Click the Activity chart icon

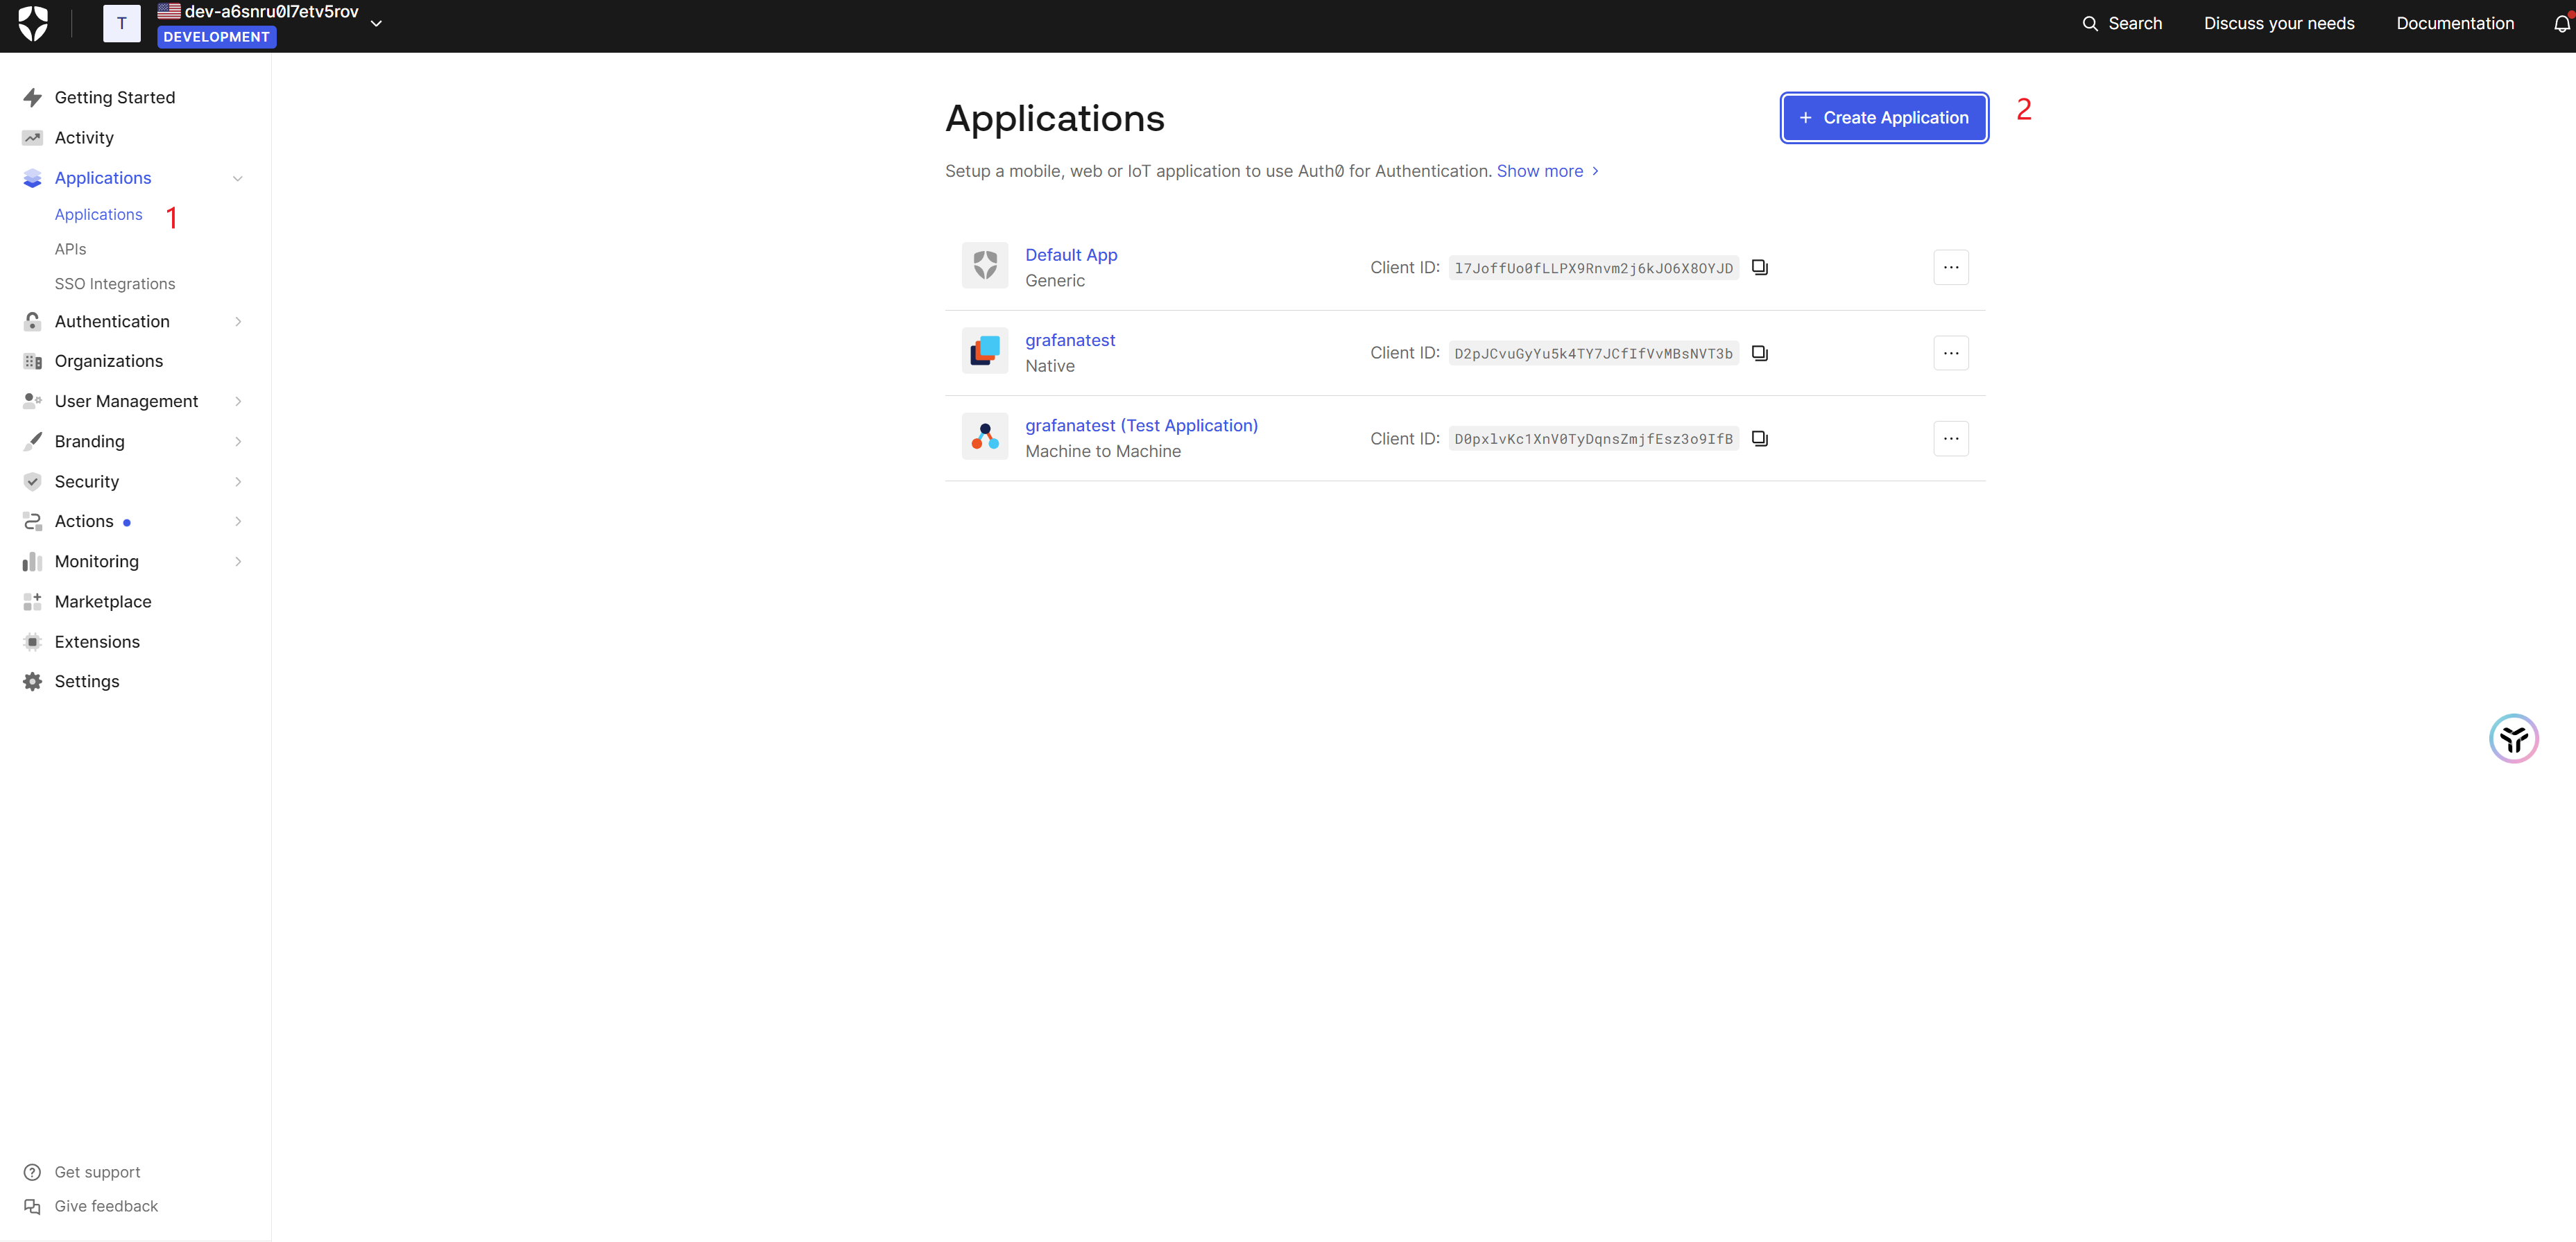[x=32, y=138]
